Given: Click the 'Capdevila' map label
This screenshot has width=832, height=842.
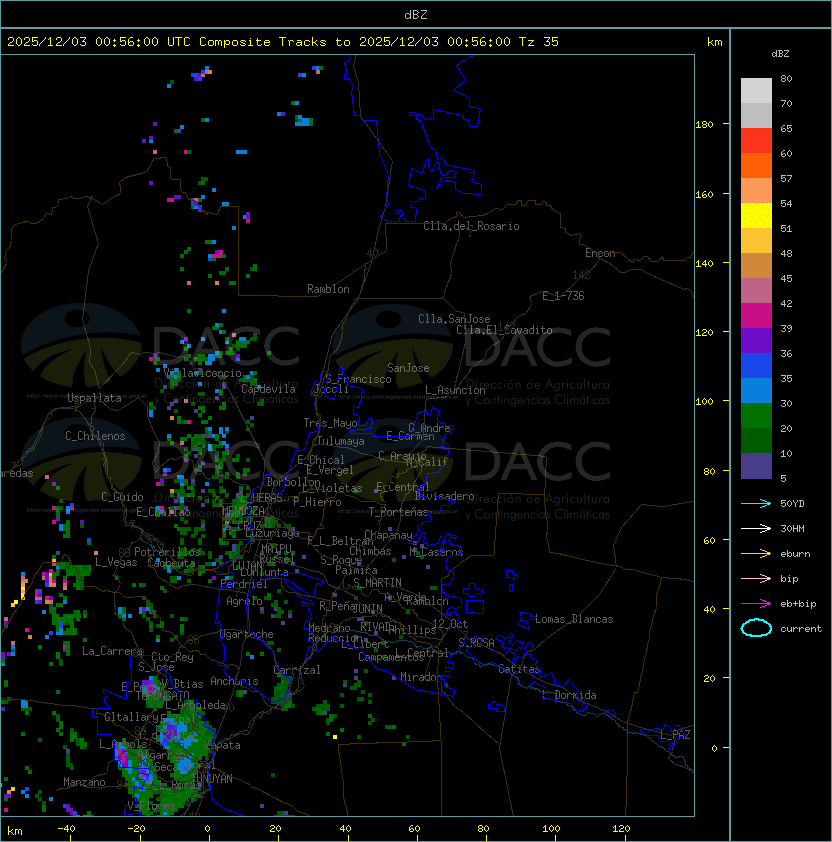Looking at the screenshot, I should pos(269,389).
